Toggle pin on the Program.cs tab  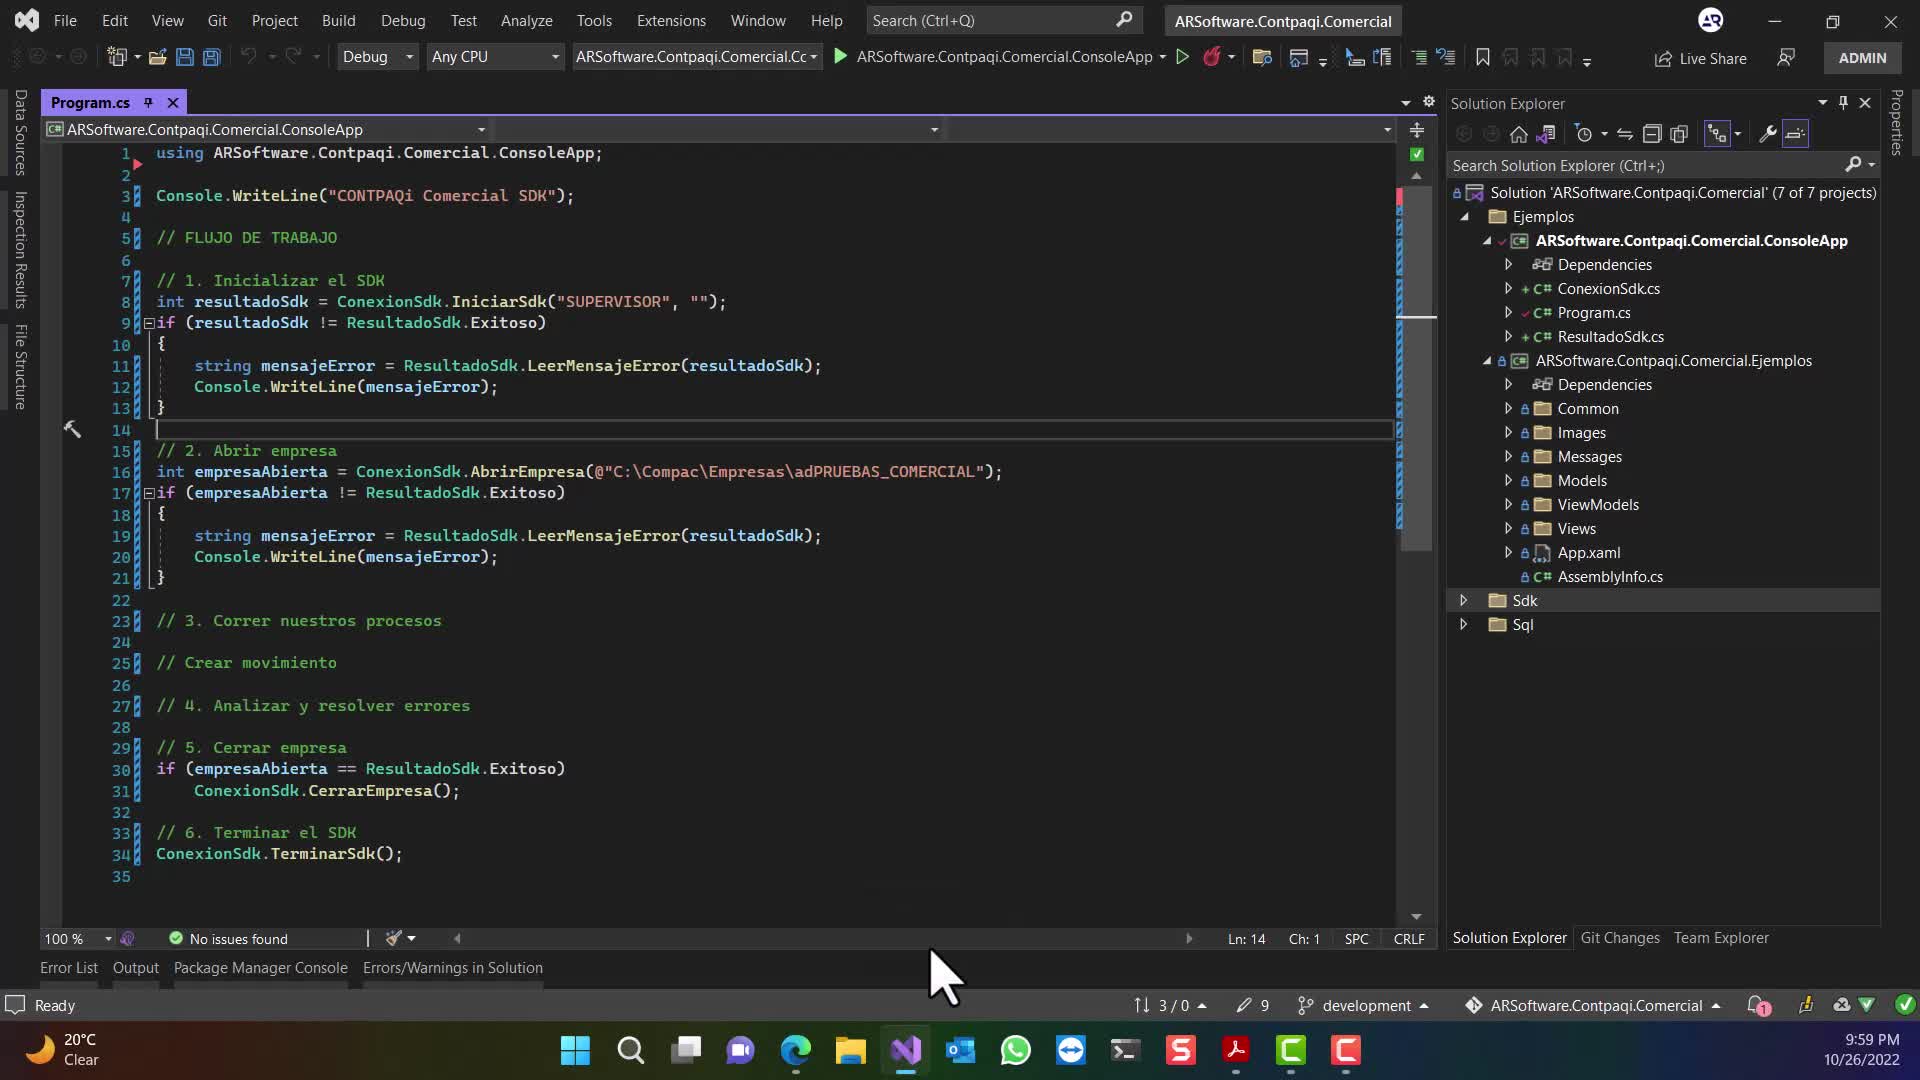click(148, 102)
